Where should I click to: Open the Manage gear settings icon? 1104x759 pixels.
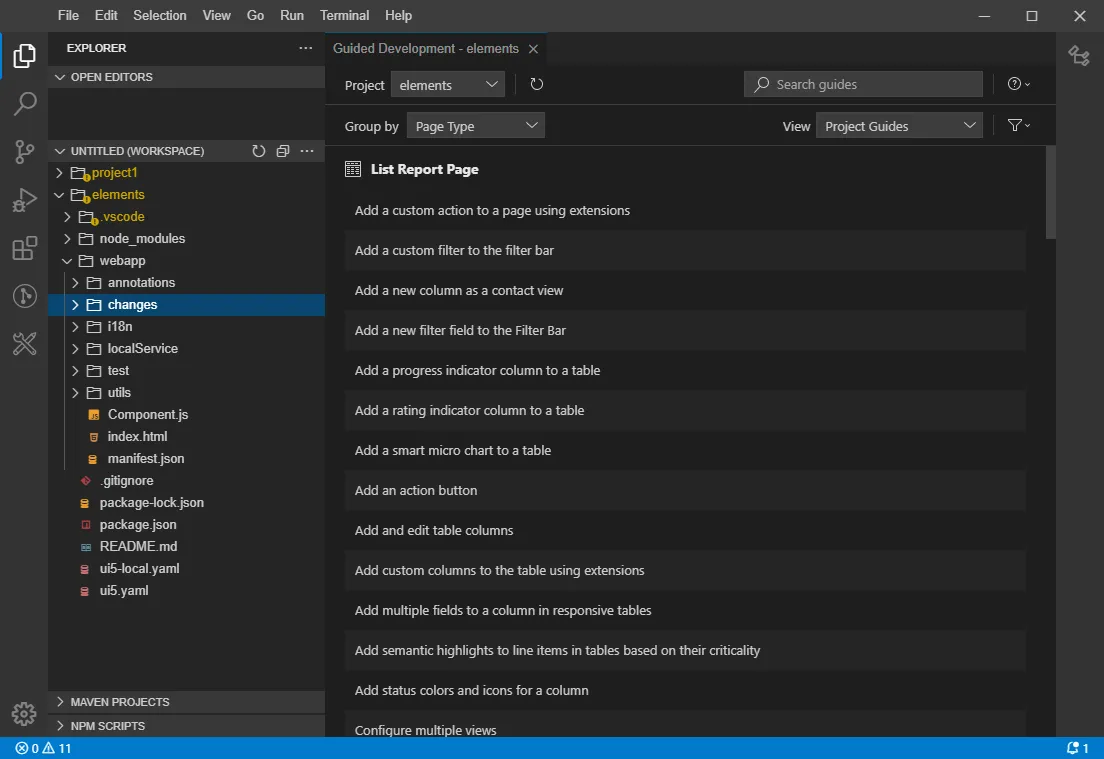click(x=24, y=714)
